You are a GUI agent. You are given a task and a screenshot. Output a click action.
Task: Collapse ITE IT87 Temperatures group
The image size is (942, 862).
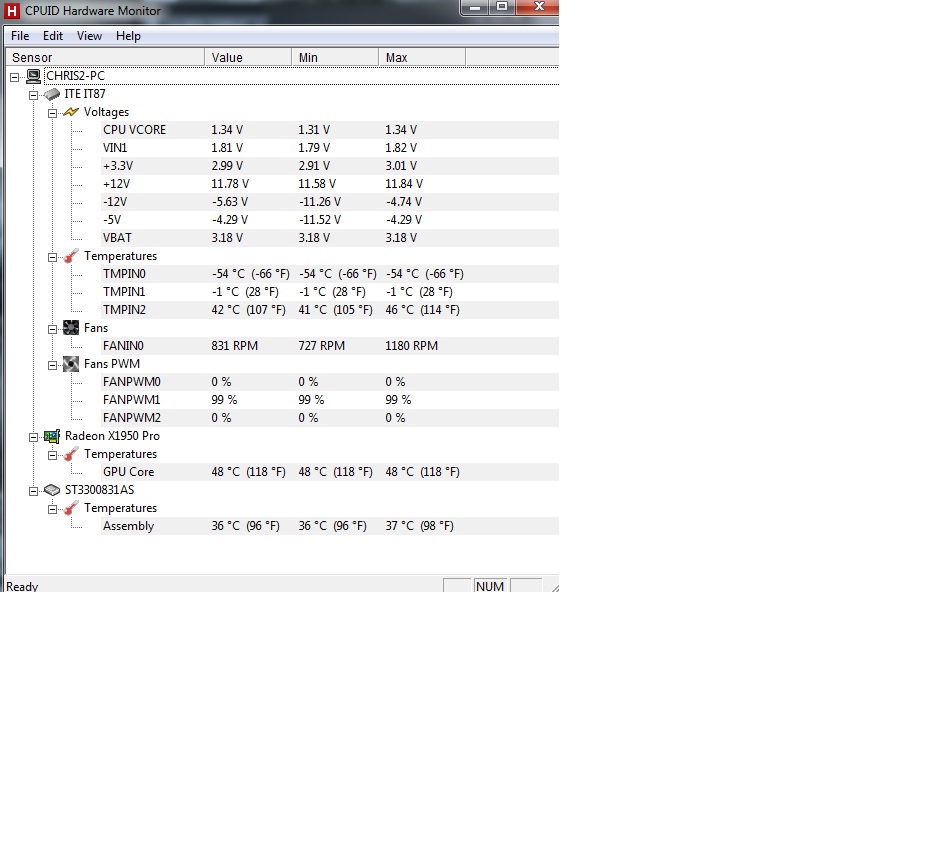tap(52, 257)
